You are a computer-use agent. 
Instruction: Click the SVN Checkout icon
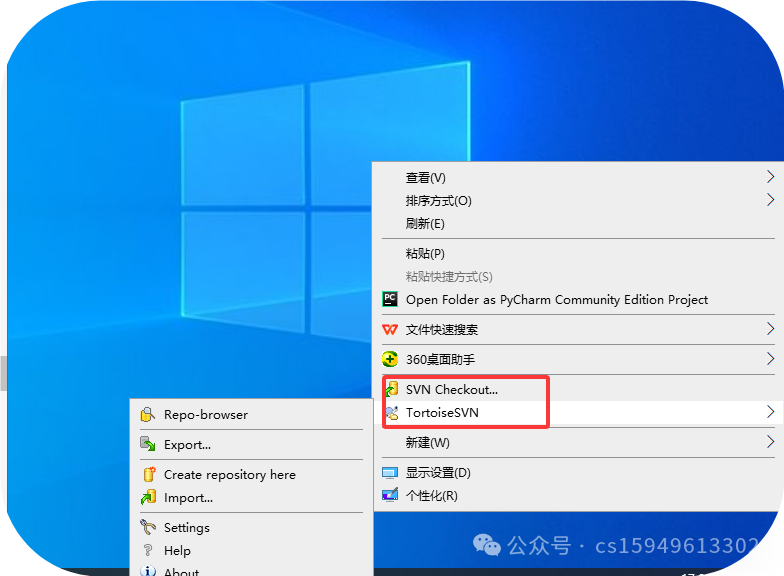click(x=392, y=389)
